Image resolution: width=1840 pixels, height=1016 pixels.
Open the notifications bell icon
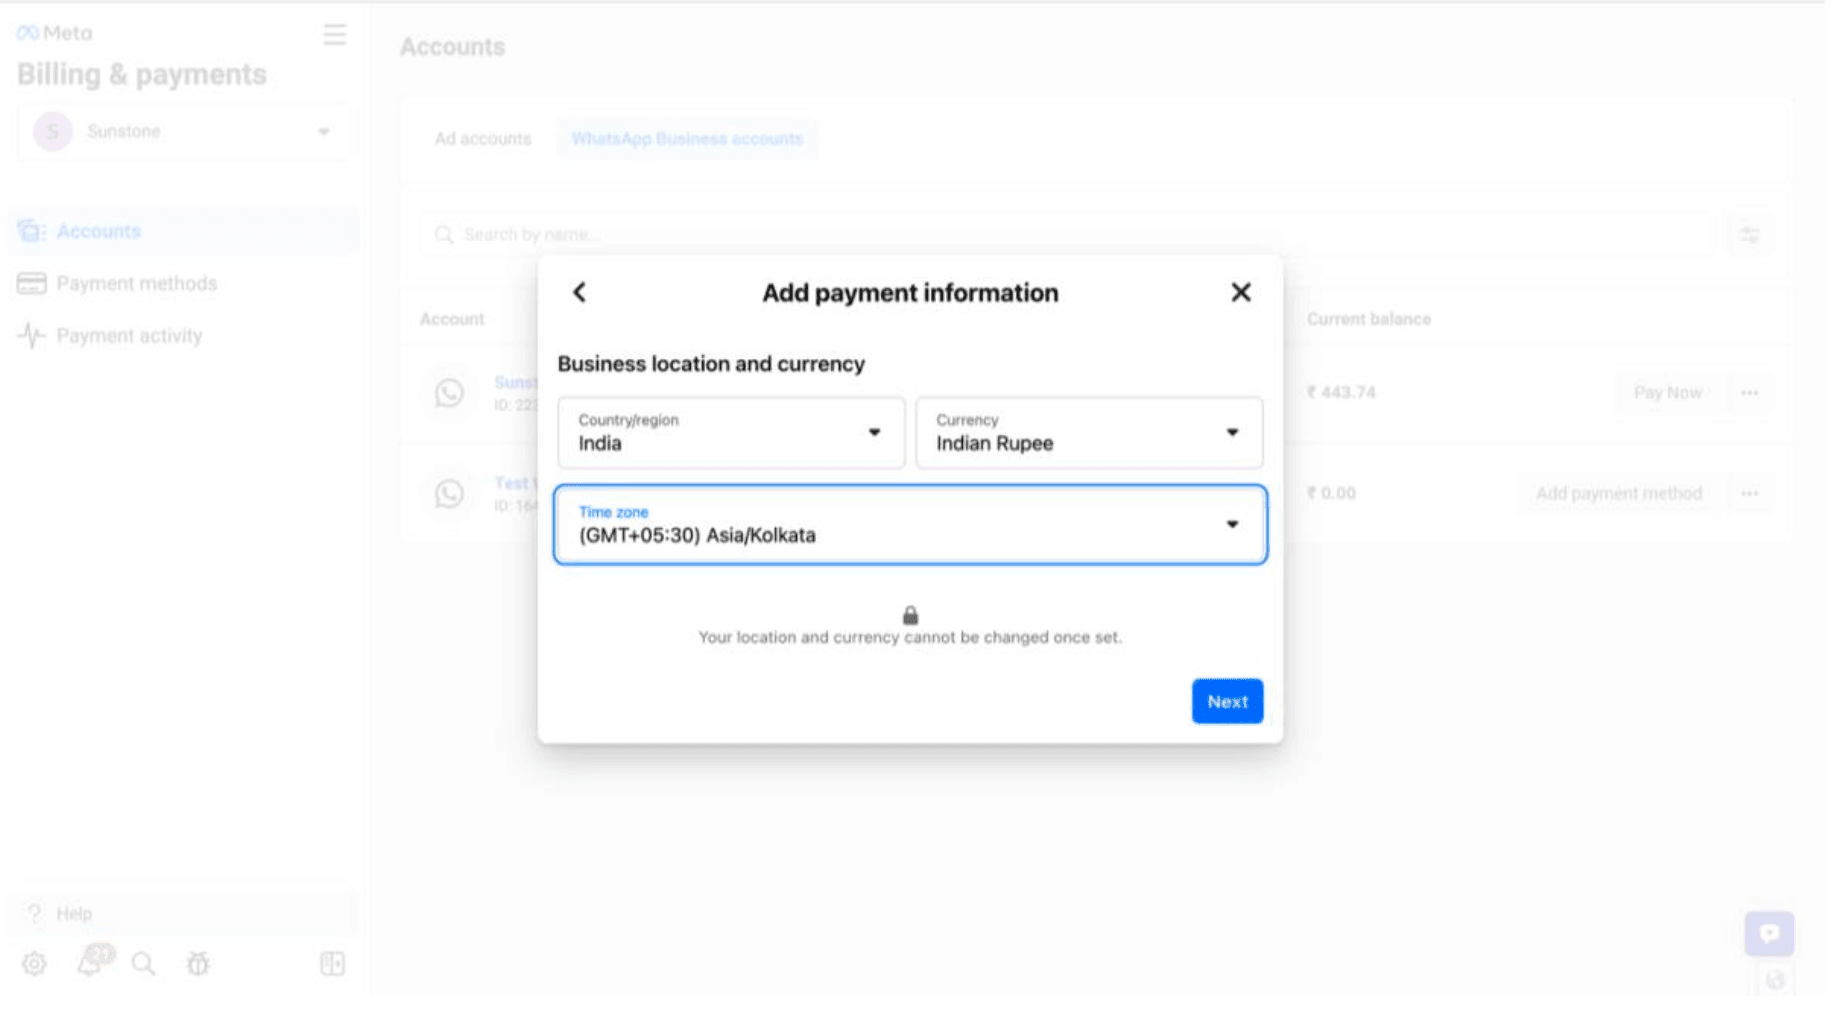[91, 962]
